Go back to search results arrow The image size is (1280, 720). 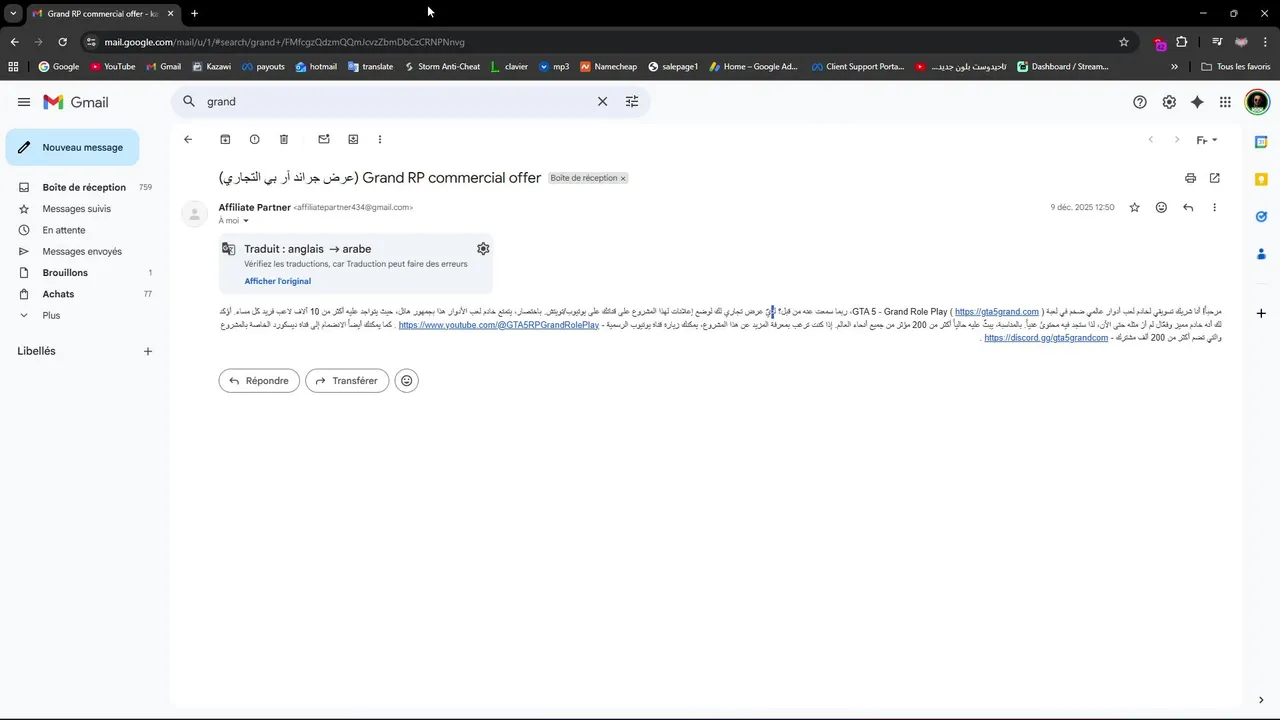click(x=188, y=139)
